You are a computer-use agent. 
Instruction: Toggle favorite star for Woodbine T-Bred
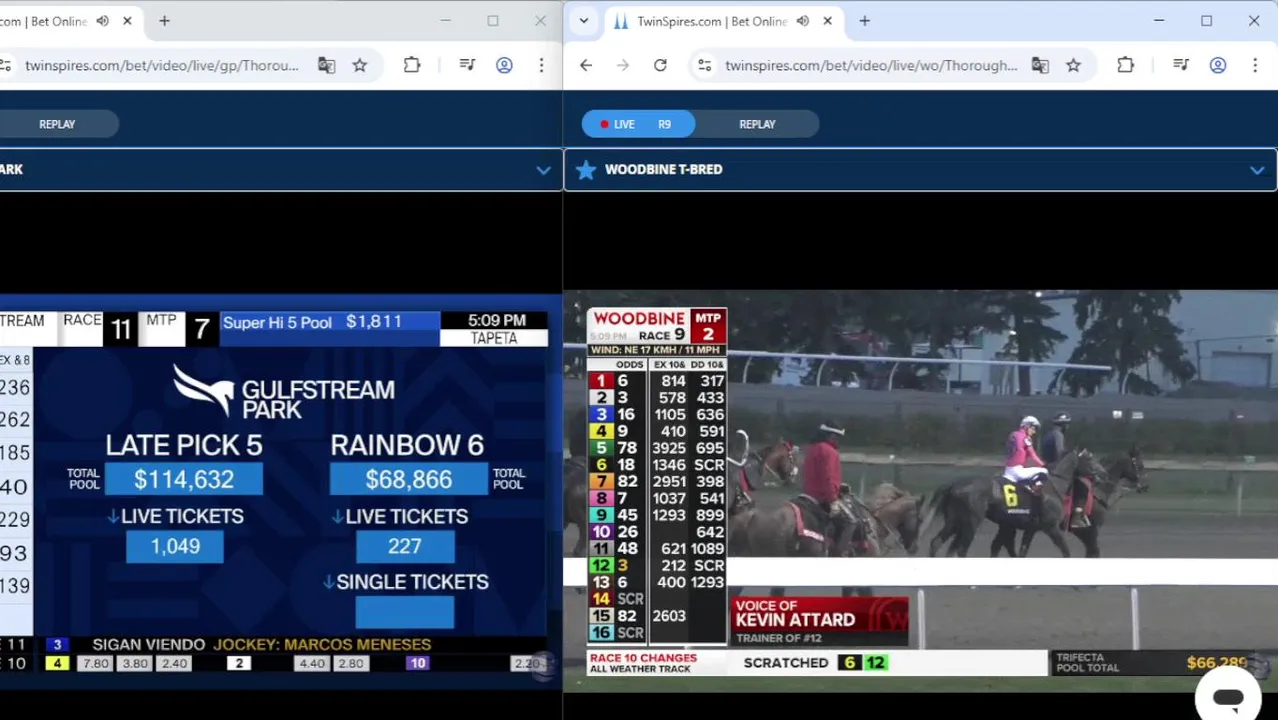pyautogui.click(x=586, y=170)
